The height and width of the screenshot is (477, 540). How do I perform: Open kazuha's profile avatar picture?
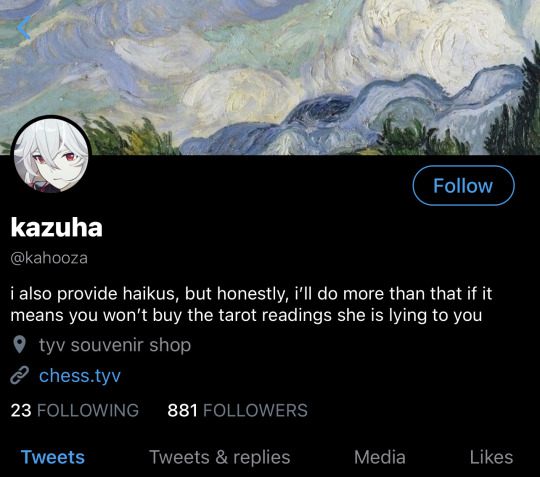[x=51, y=155]
